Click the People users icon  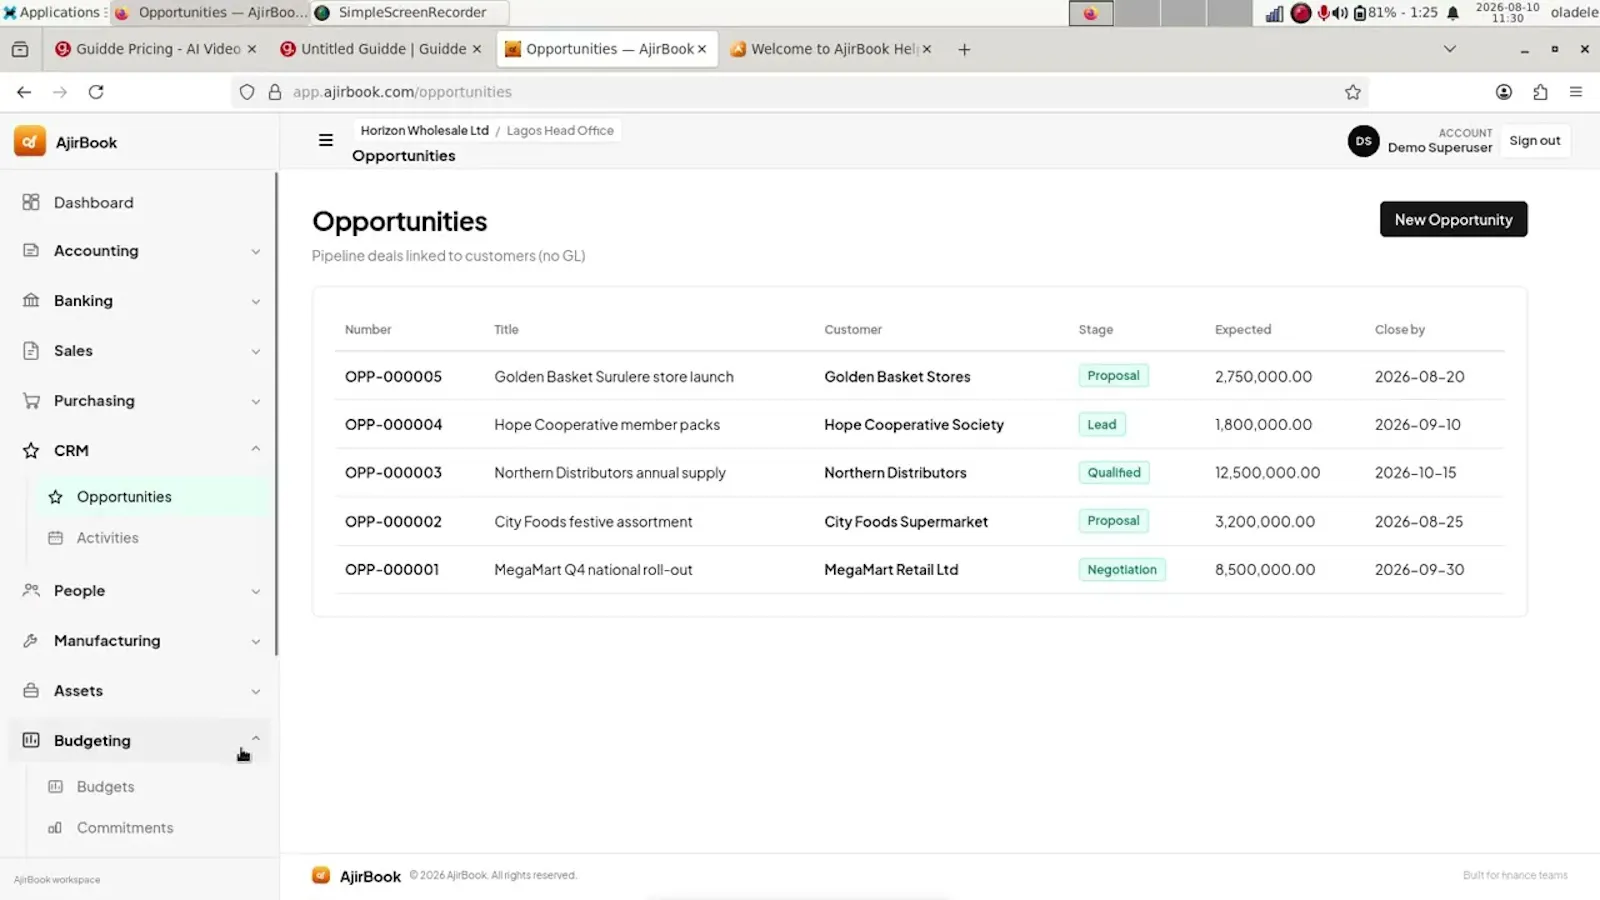31,590
